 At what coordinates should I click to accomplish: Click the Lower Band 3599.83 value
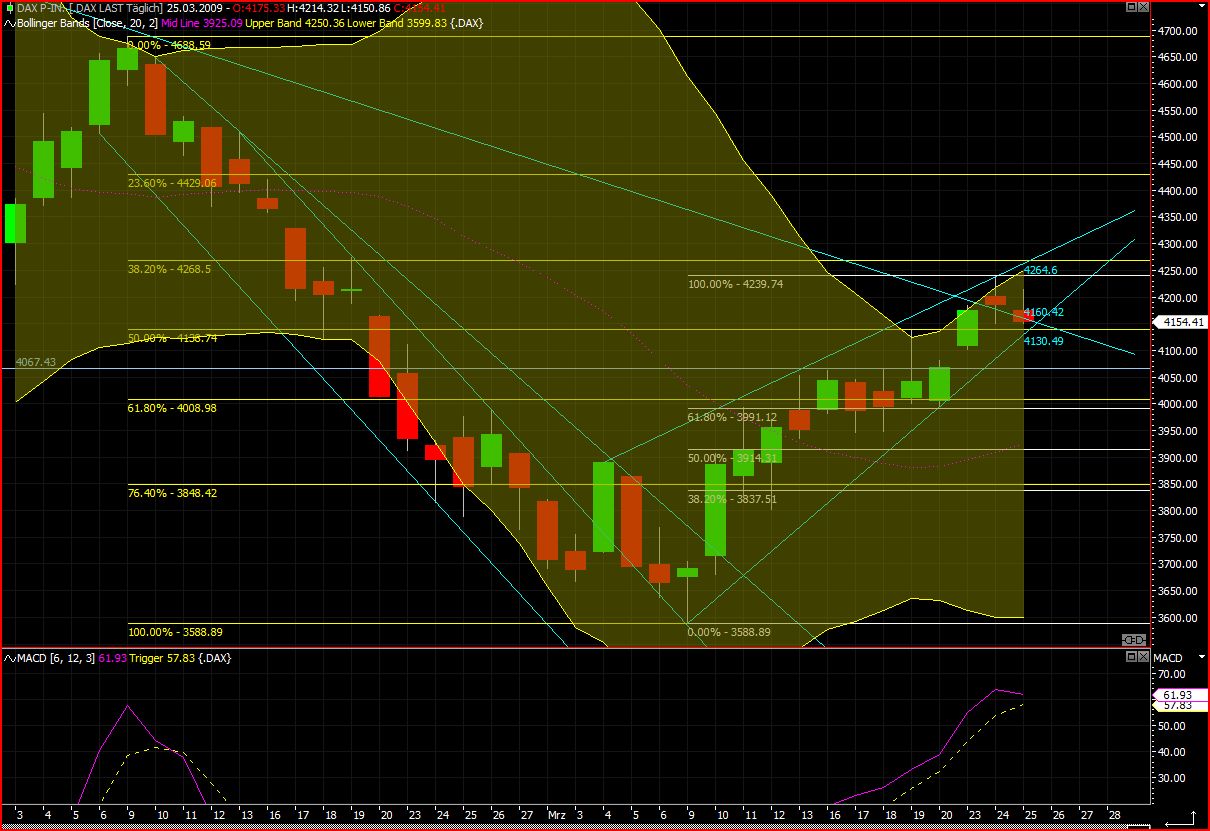395,22
